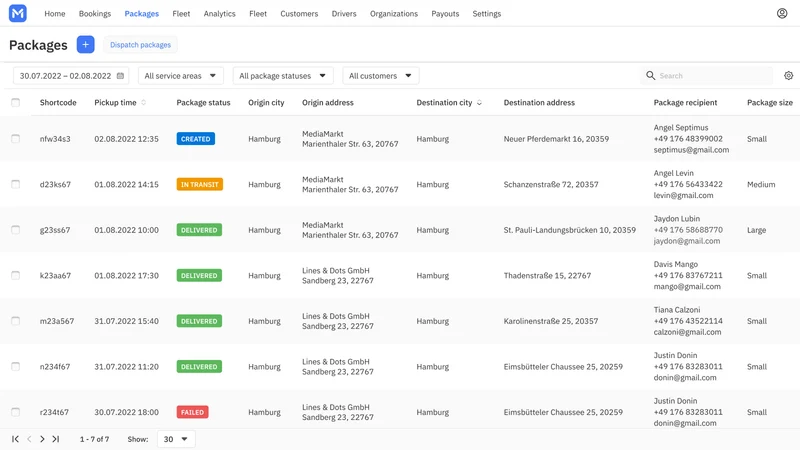This screenshot has height=450, width=800.
Task: Go to first page pagination icon
Action: [x=15, y=439]
